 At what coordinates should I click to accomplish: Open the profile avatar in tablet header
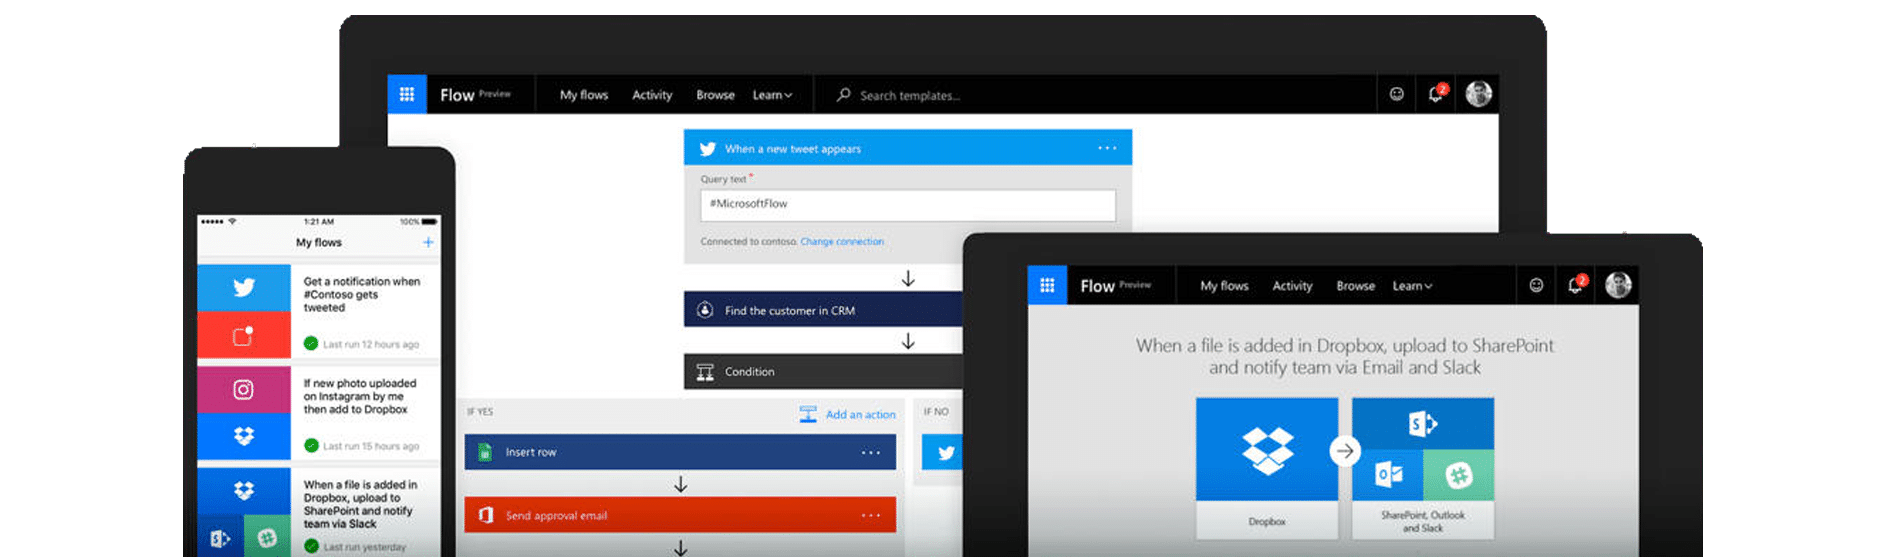(1619, 285)
